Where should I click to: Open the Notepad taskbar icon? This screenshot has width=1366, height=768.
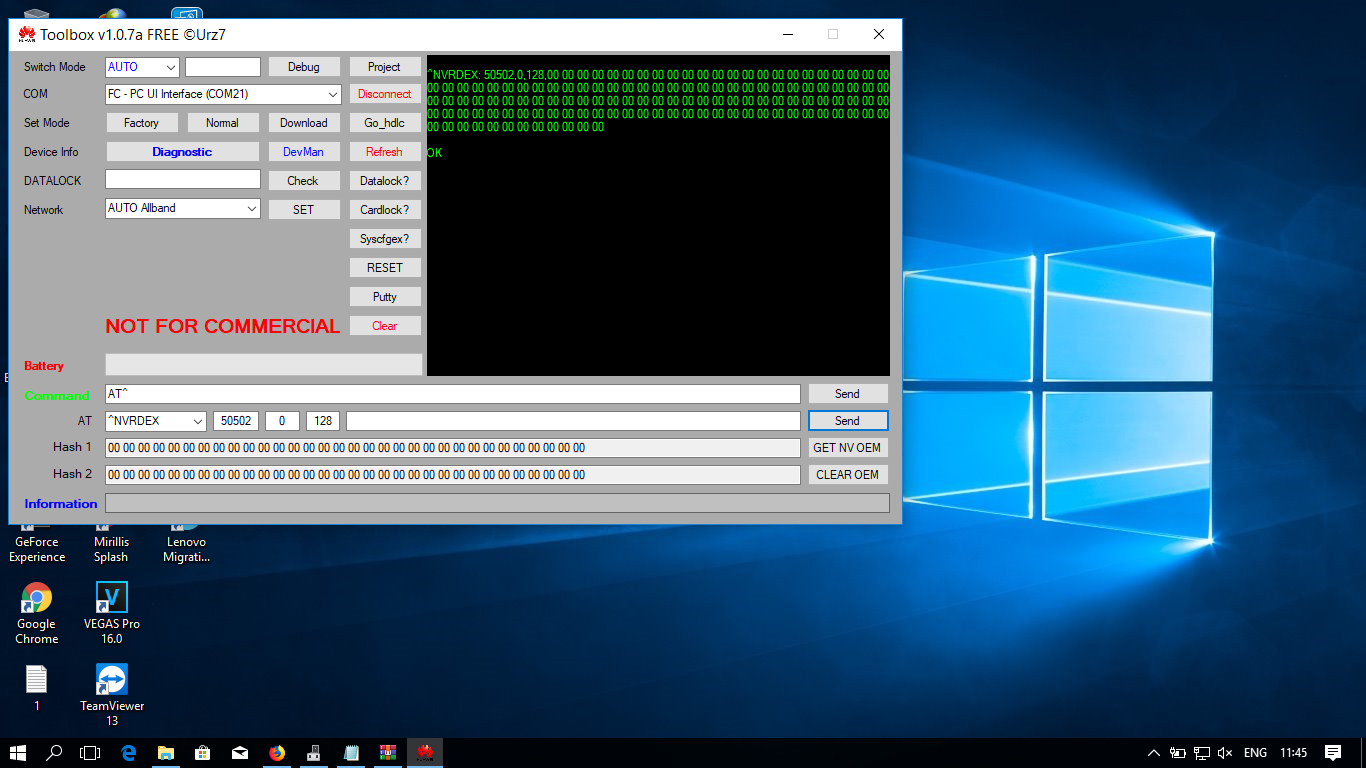351,753
